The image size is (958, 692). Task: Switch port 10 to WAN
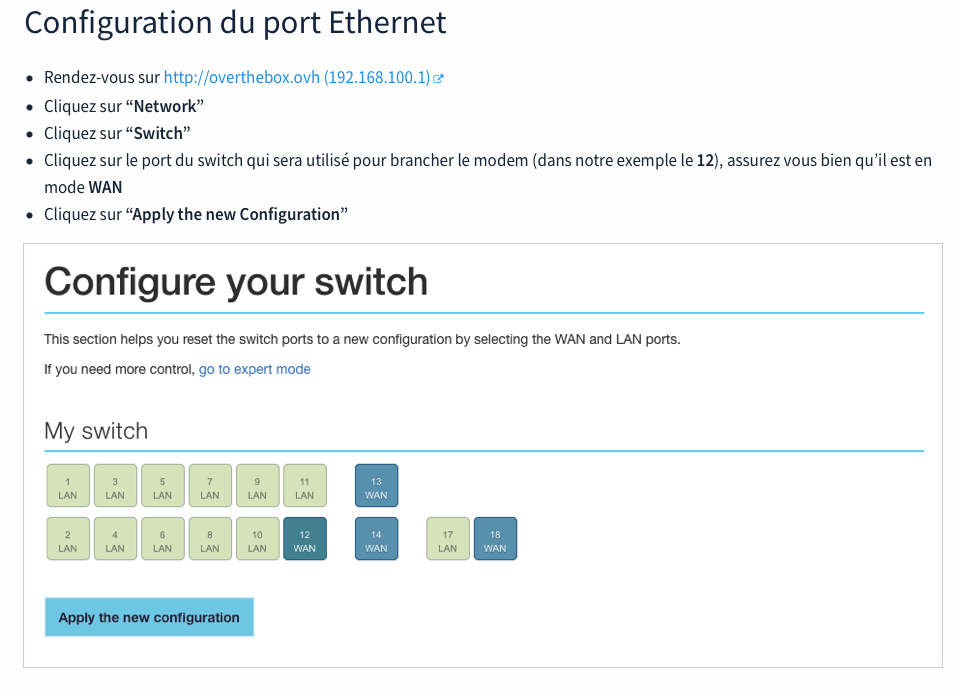(257, 539)
